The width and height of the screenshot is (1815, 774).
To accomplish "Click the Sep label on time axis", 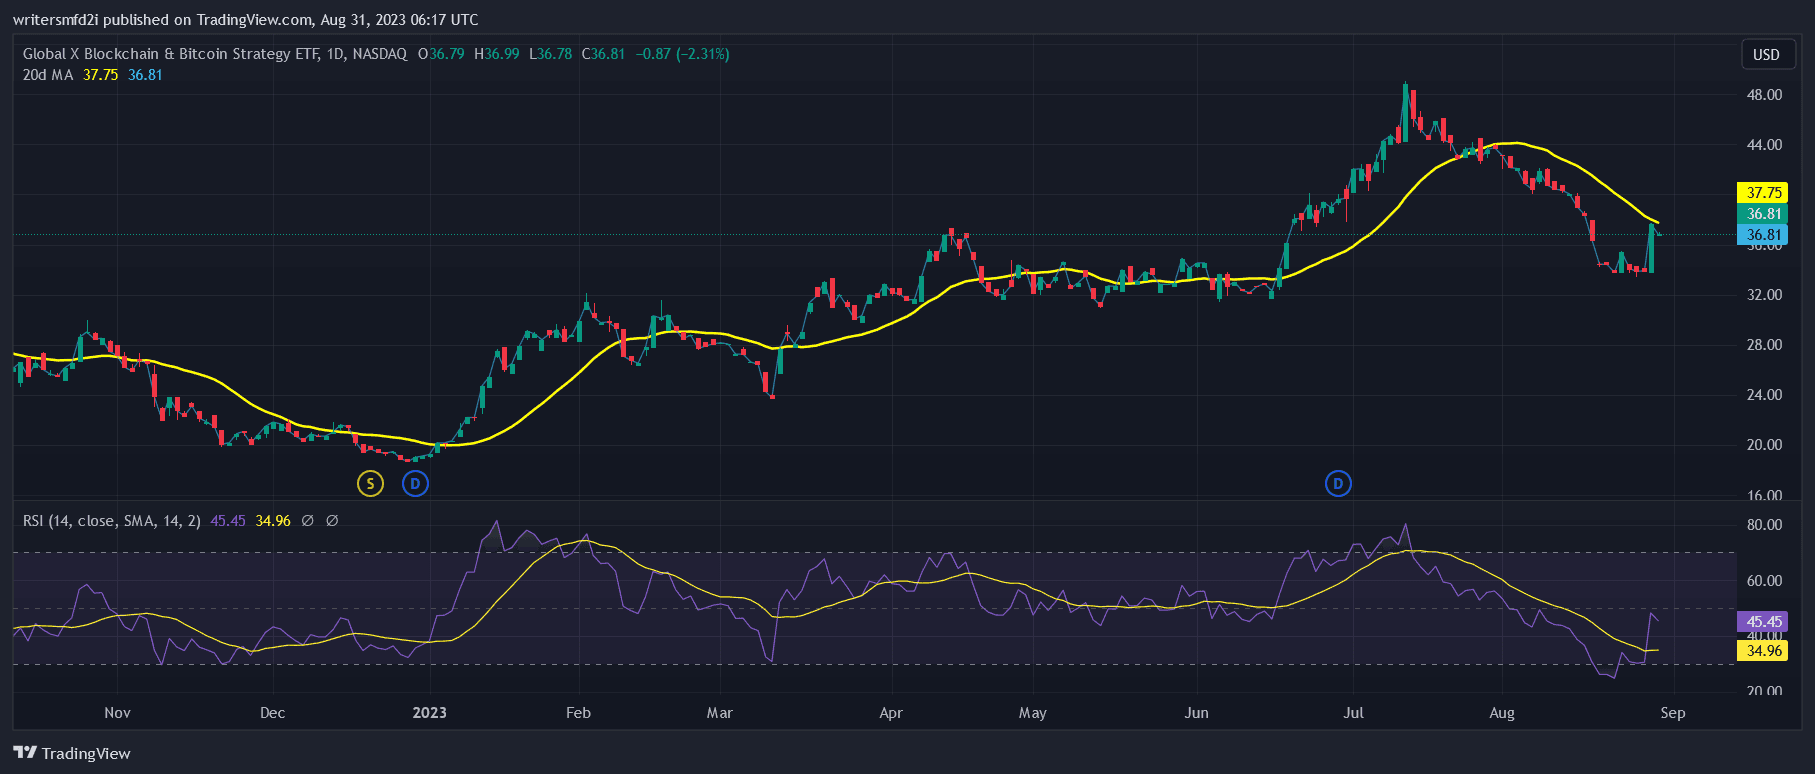I will [x=1672, y=713].
